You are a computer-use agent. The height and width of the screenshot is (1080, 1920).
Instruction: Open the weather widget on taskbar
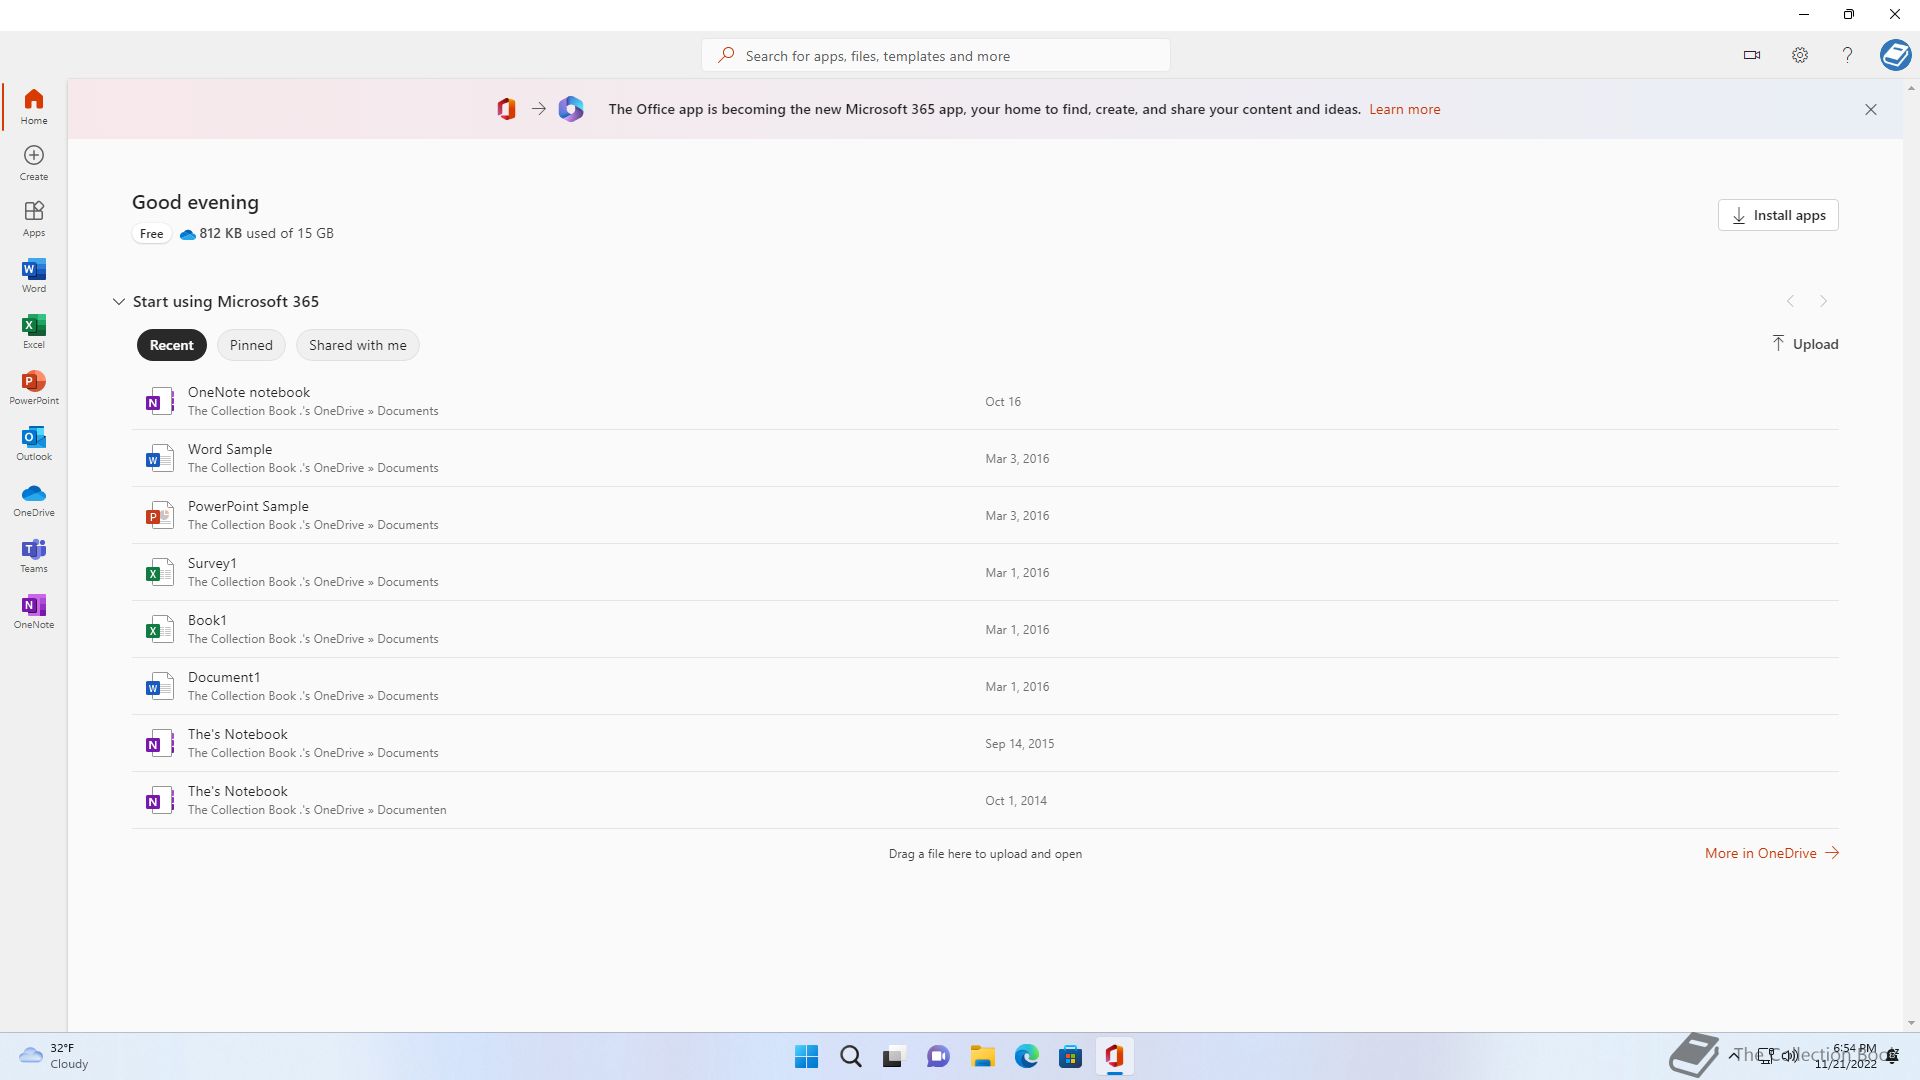pos(54,1056)
